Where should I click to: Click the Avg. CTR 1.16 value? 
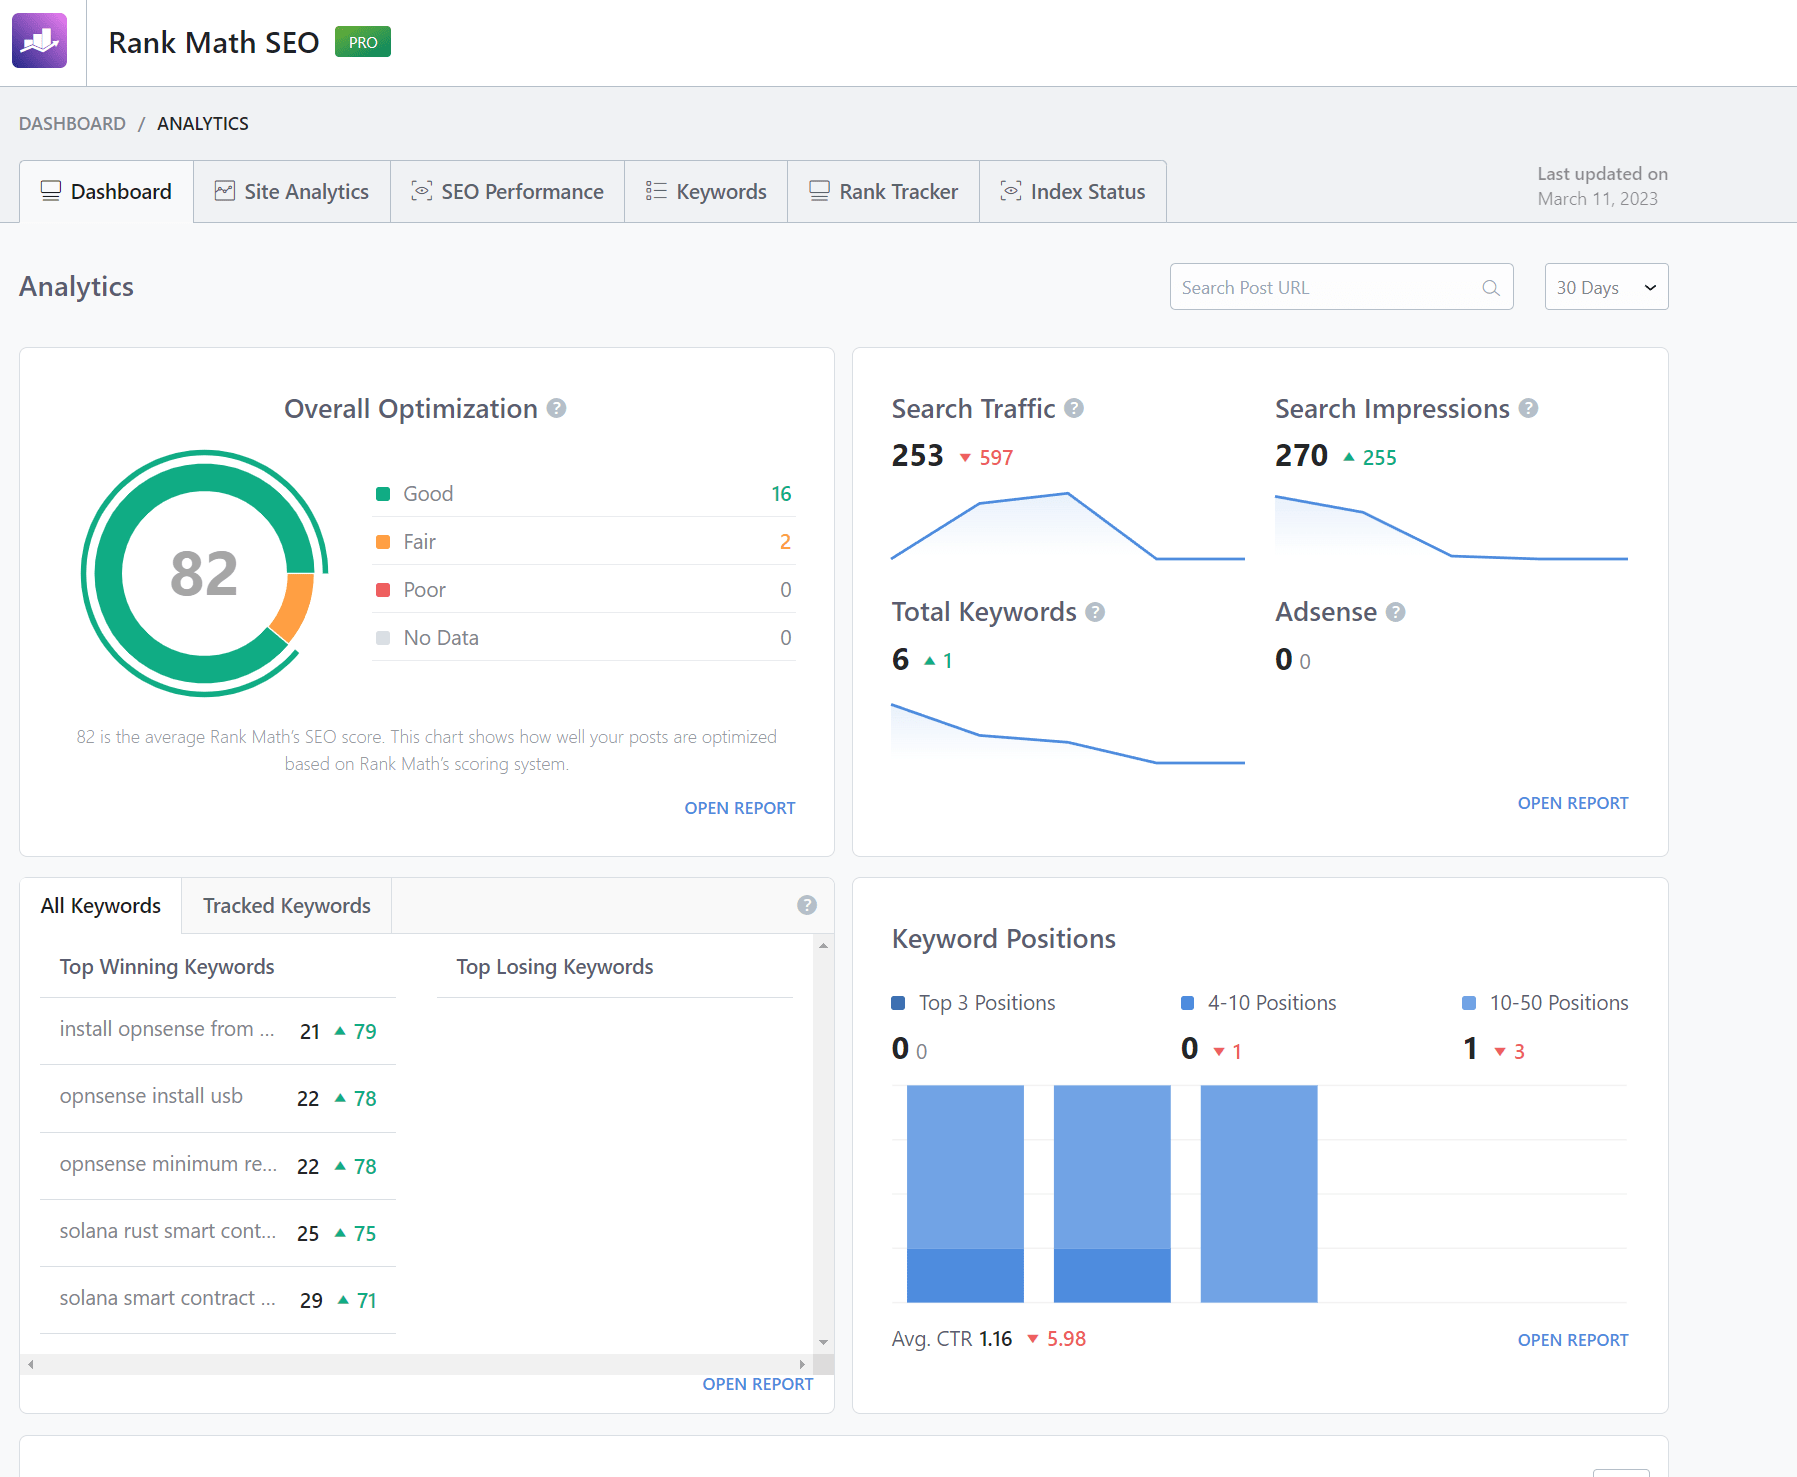pos(995,1339)
